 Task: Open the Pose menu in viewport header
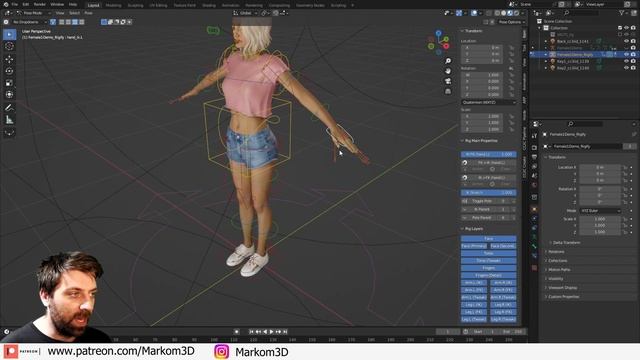pyautogui.click(x=88, y=13)
